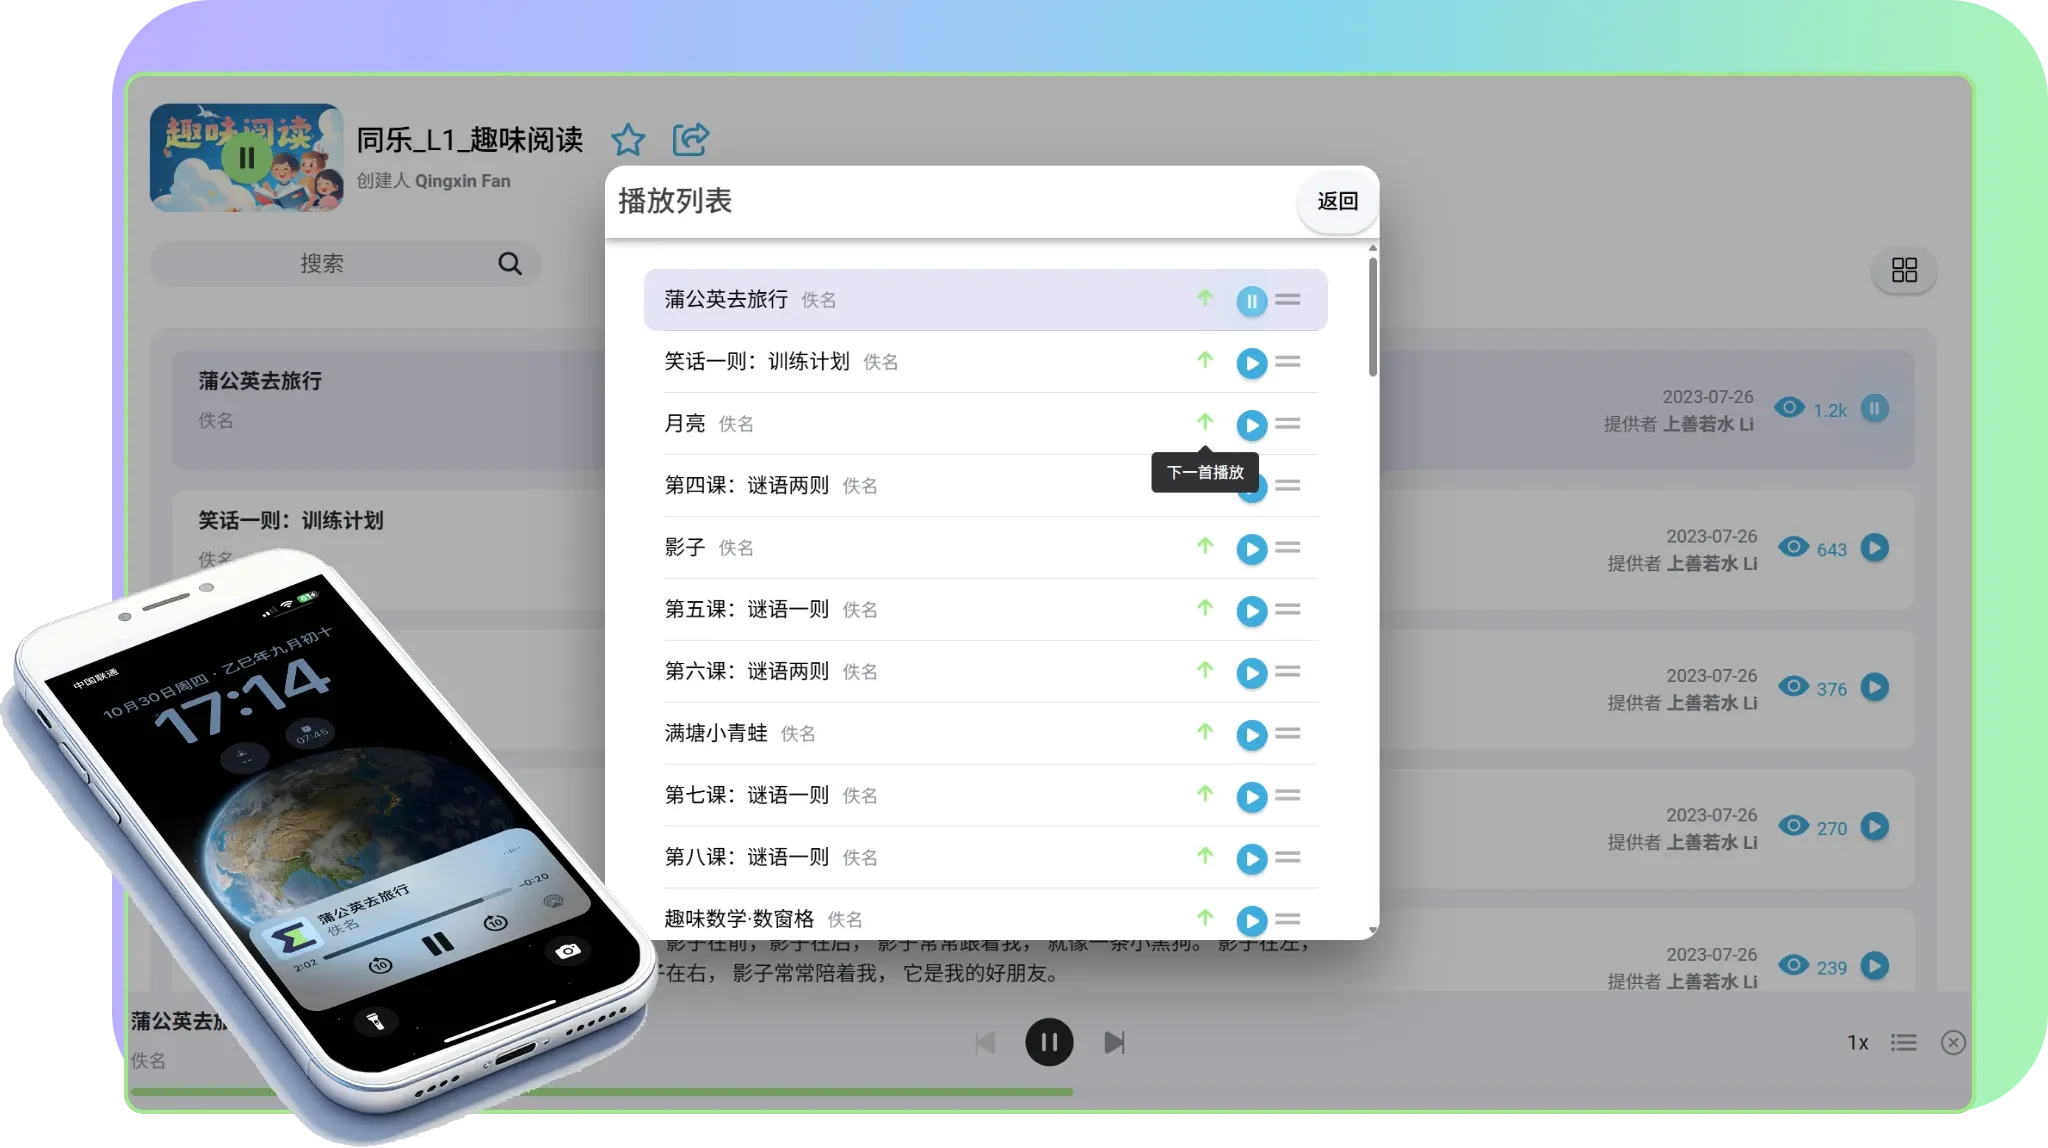Open provider 上善若水 Li on 1.2k row
Image resolution: width=2048 pixels, height=1148 pixels.
tap(1708, 424)
